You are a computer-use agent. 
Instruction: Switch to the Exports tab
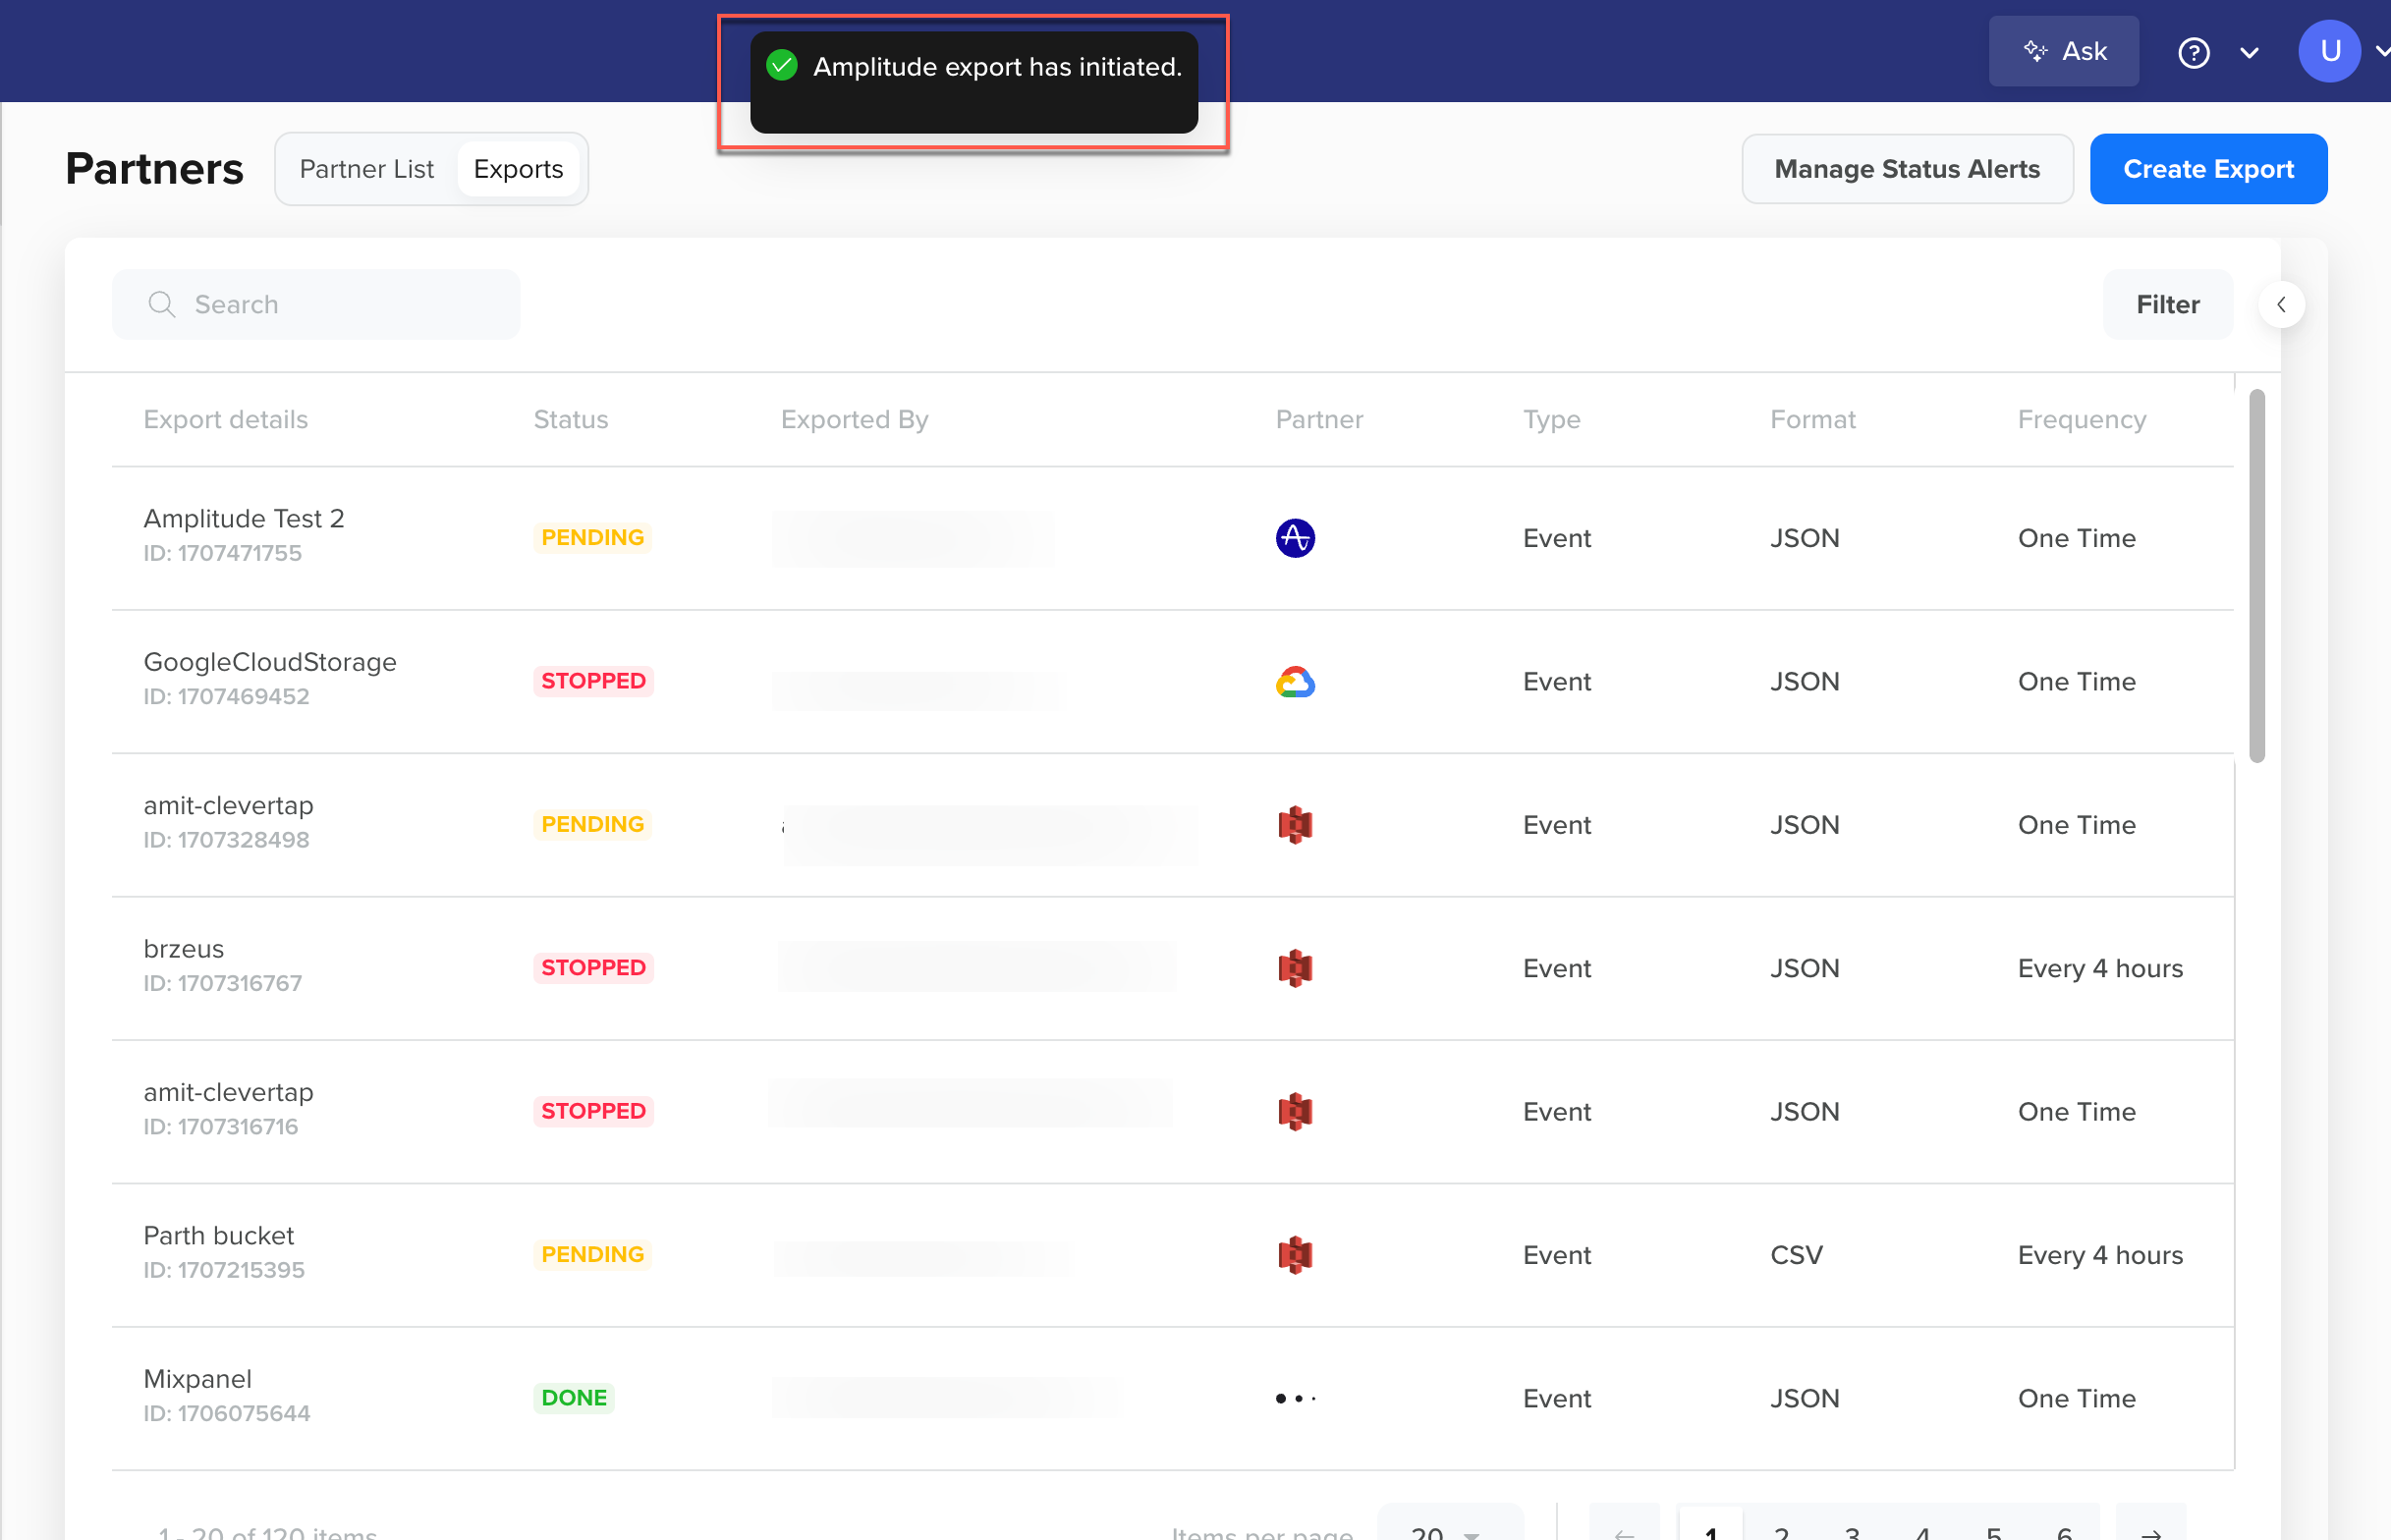(520, 169)
